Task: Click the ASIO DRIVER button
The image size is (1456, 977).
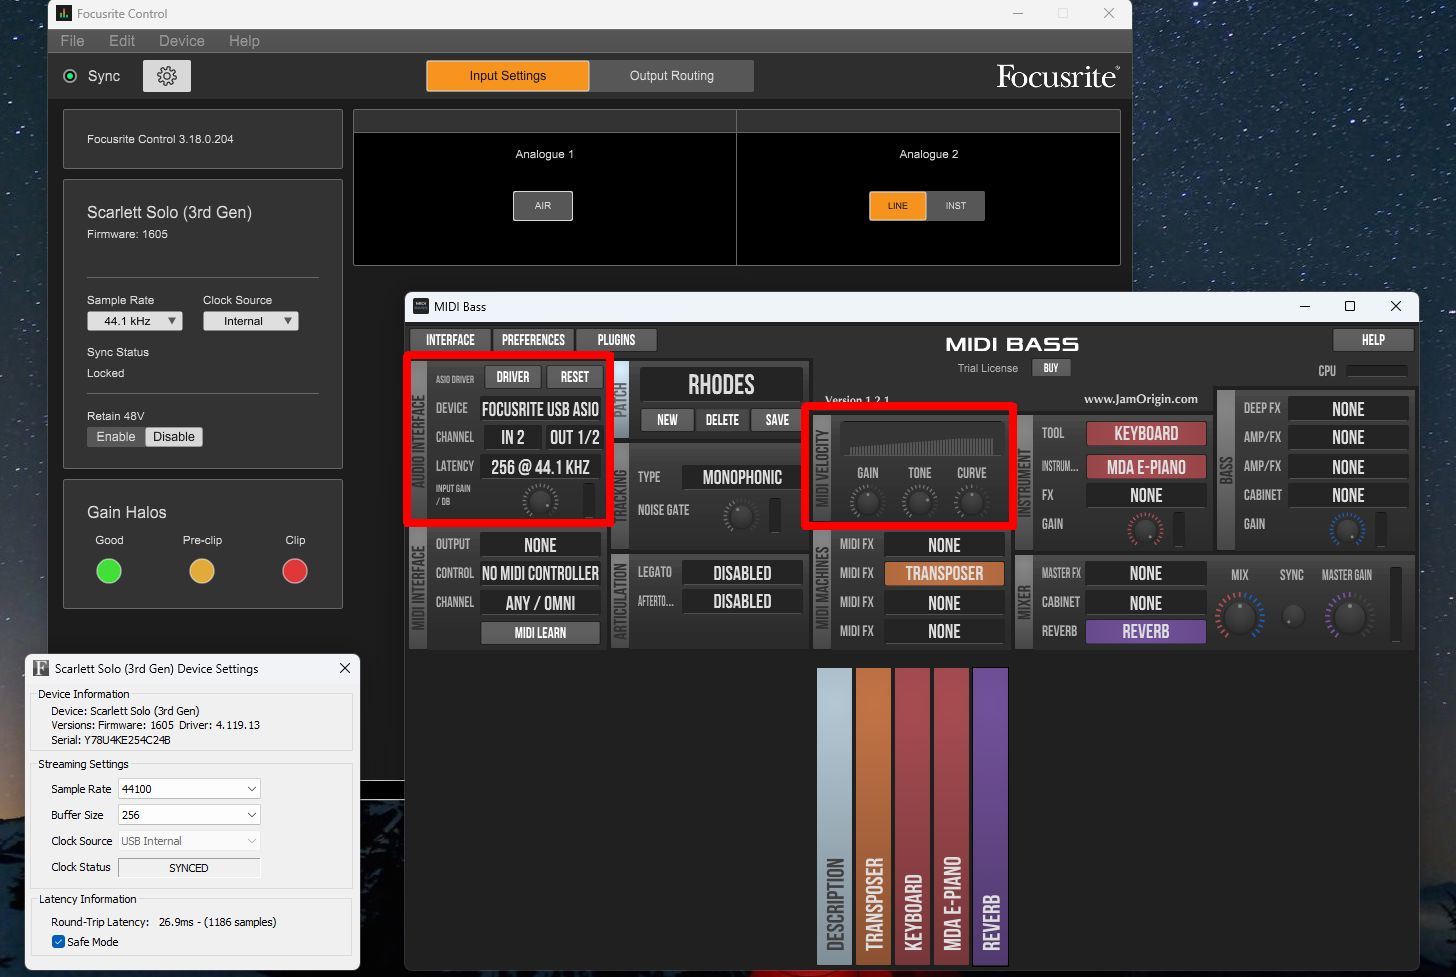Action: tap(513, 377)
